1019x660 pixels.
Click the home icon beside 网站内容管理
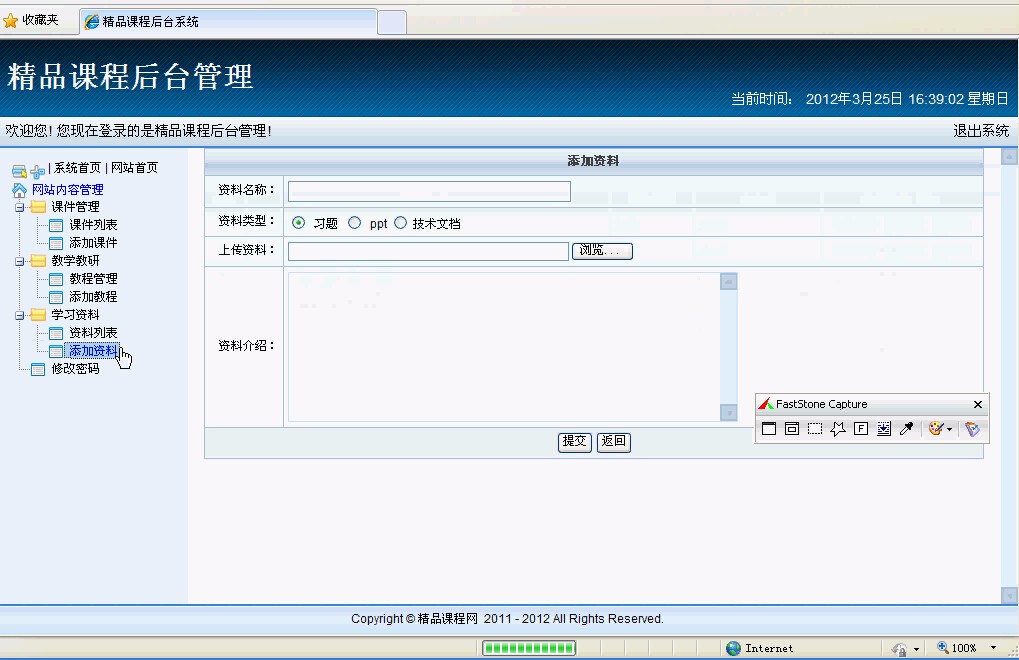(x=22, y=189)
